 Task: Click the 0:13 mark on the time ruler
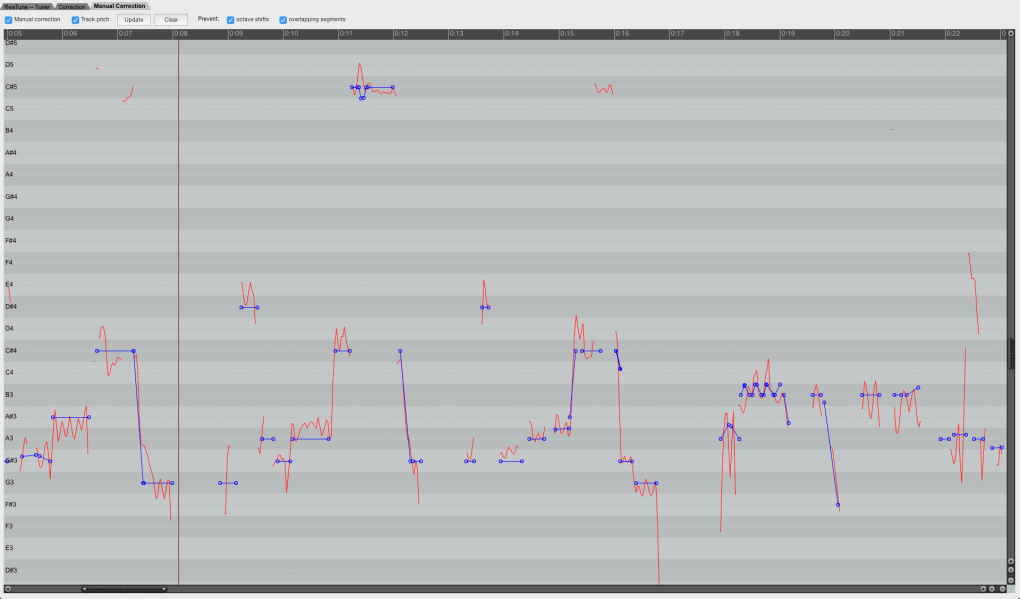point(456,33)
